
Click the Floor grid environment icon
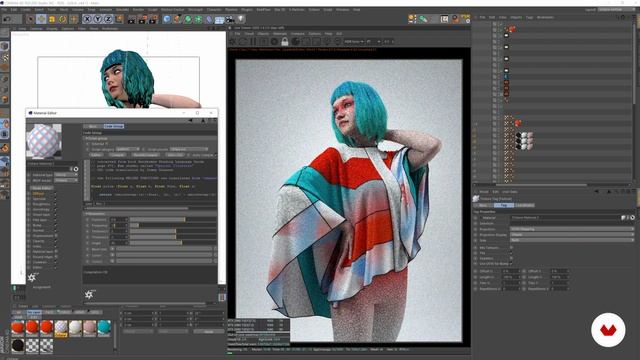coord(220,19)
